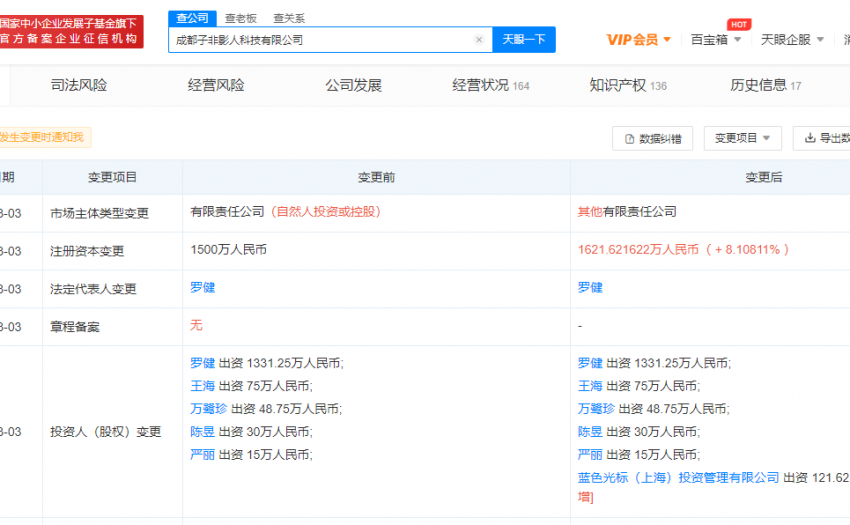Click the red 无 value in 章程备案 row
This screenshot has width=850, height=525.
[x=196, y=325]
